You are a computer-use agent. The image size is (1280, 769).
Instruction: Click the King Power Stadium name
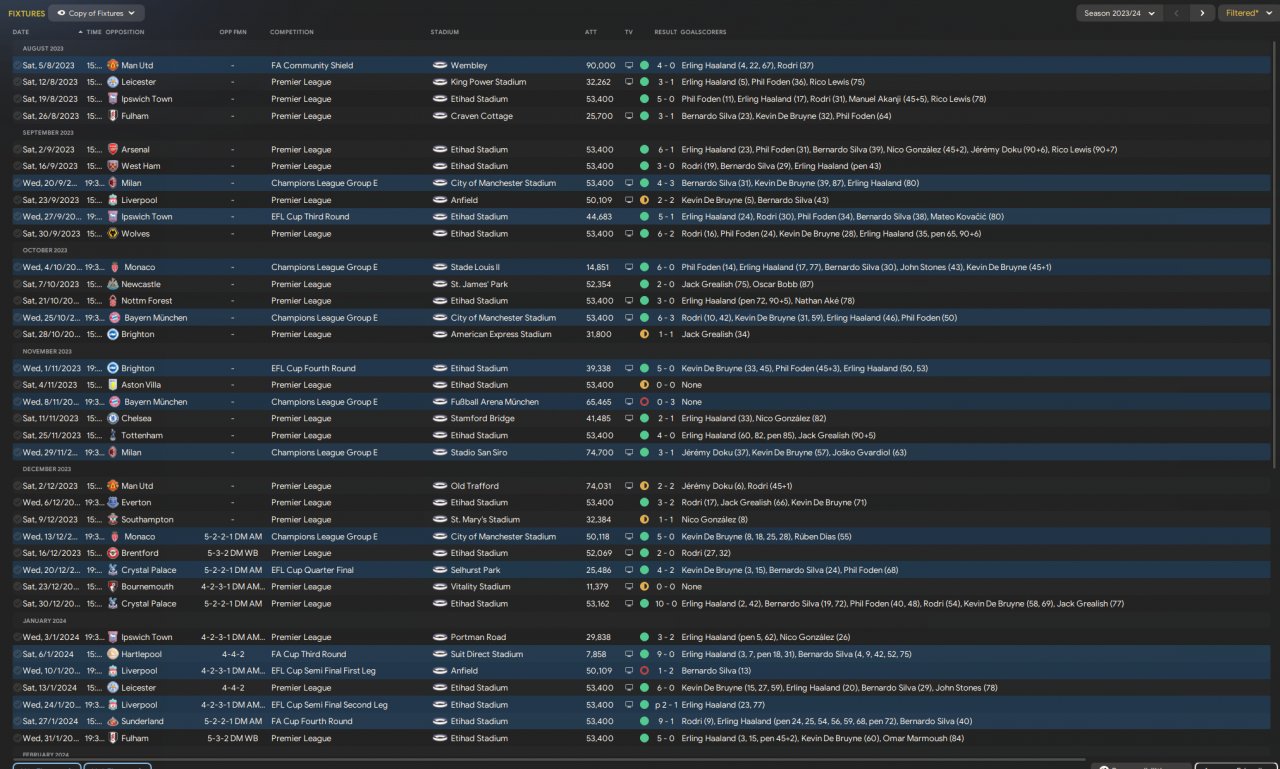click(x=488, y=82)
